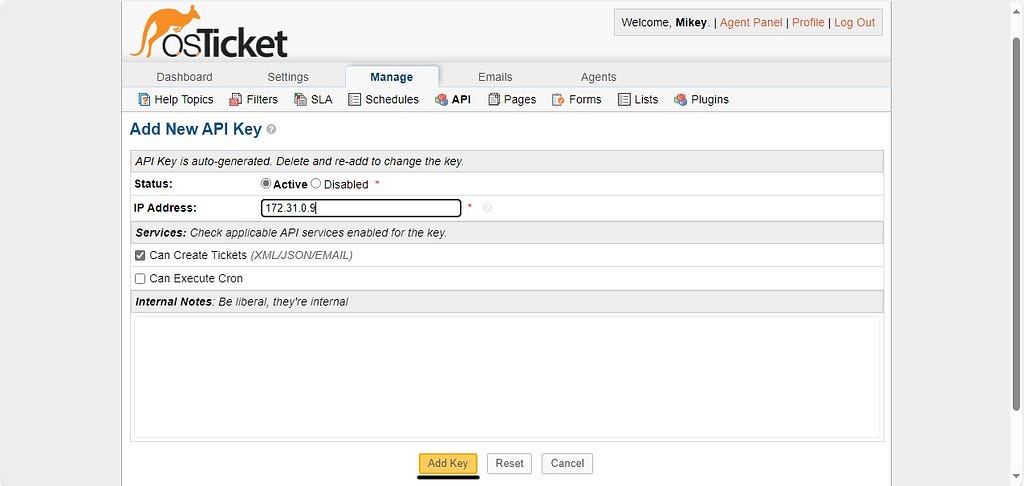This screenshot has height=486, width=1024.
Task: Click inside the Internal Notes text area
Action: pyautogui.click(x=507, y=378)
